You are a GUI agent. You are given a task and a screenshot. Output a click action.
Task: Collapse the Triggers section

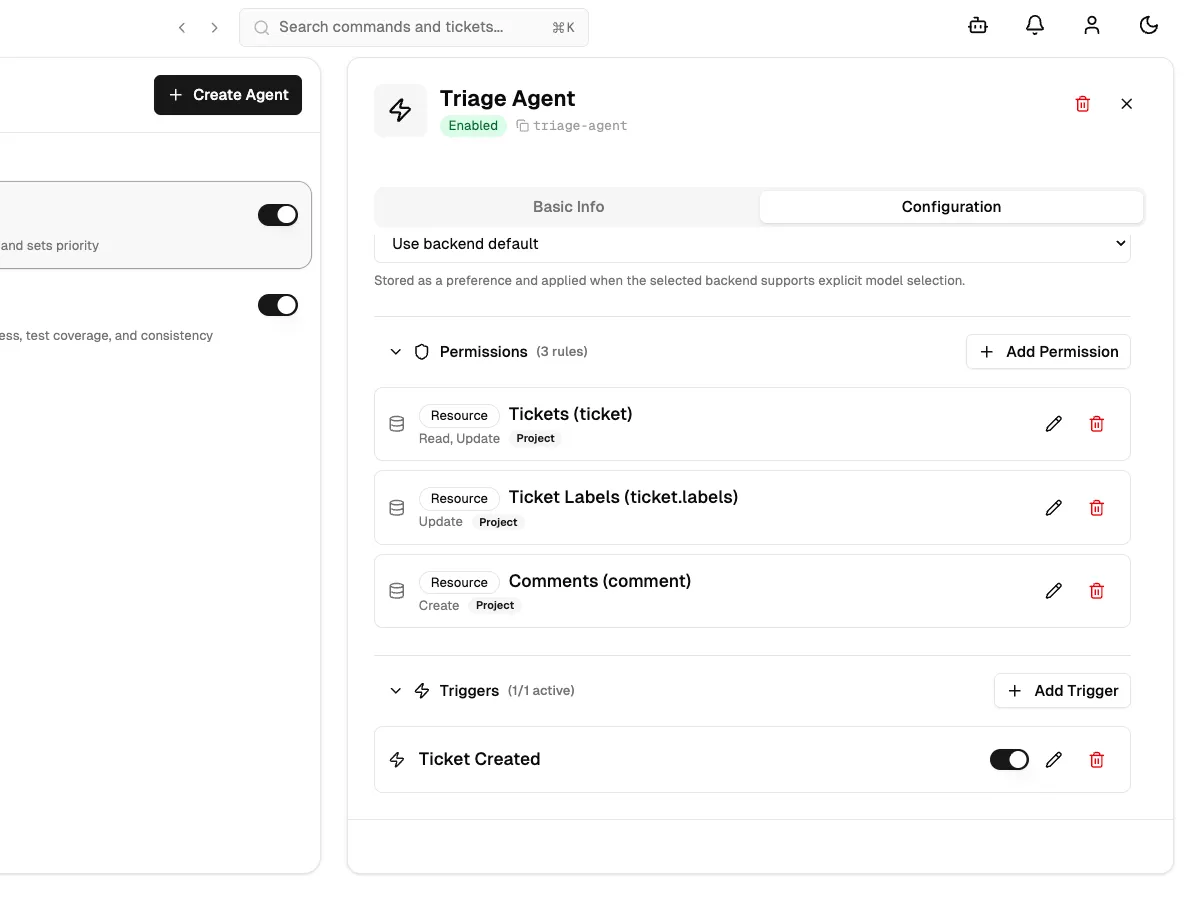(395, 690)
